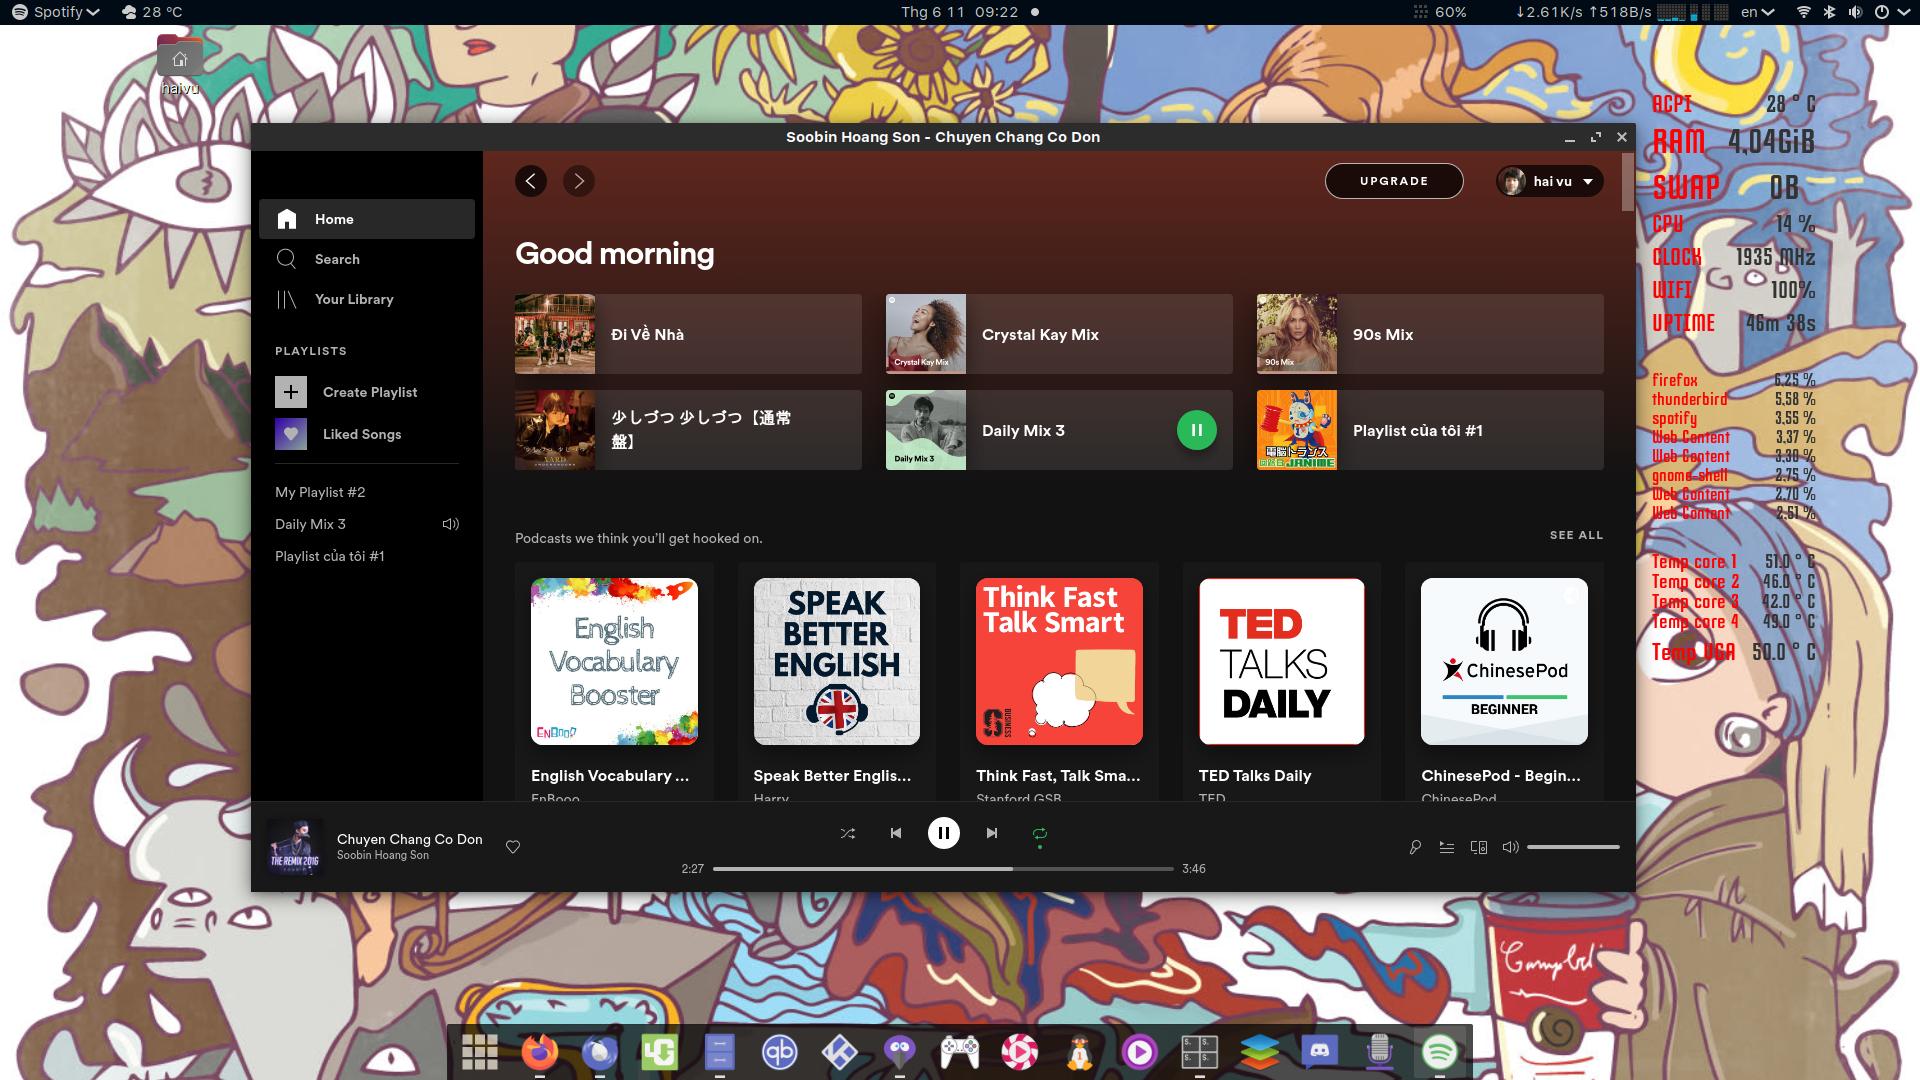
Task: Open the Crystal Kay Mix tile
Action: click(x=1059, y=334)
